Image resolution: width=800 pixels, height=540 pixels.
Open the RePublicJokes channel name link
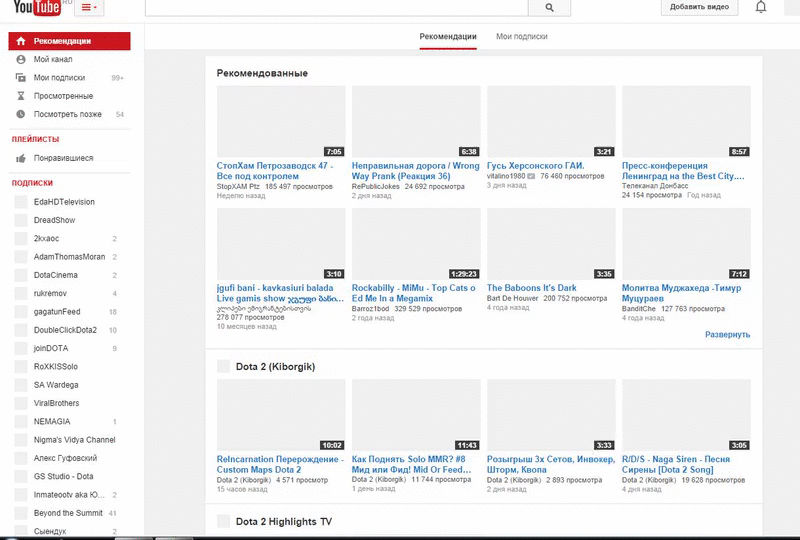(376, 187)
